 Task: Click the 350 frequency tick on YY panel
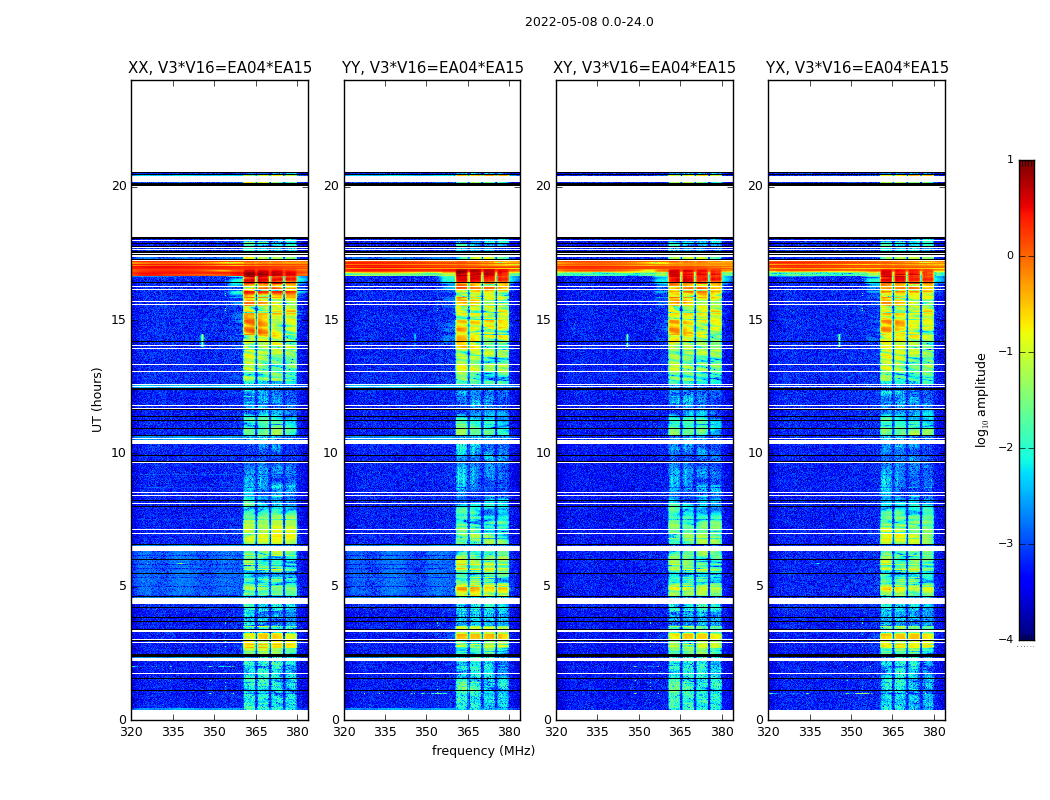(x=426, y=732)
